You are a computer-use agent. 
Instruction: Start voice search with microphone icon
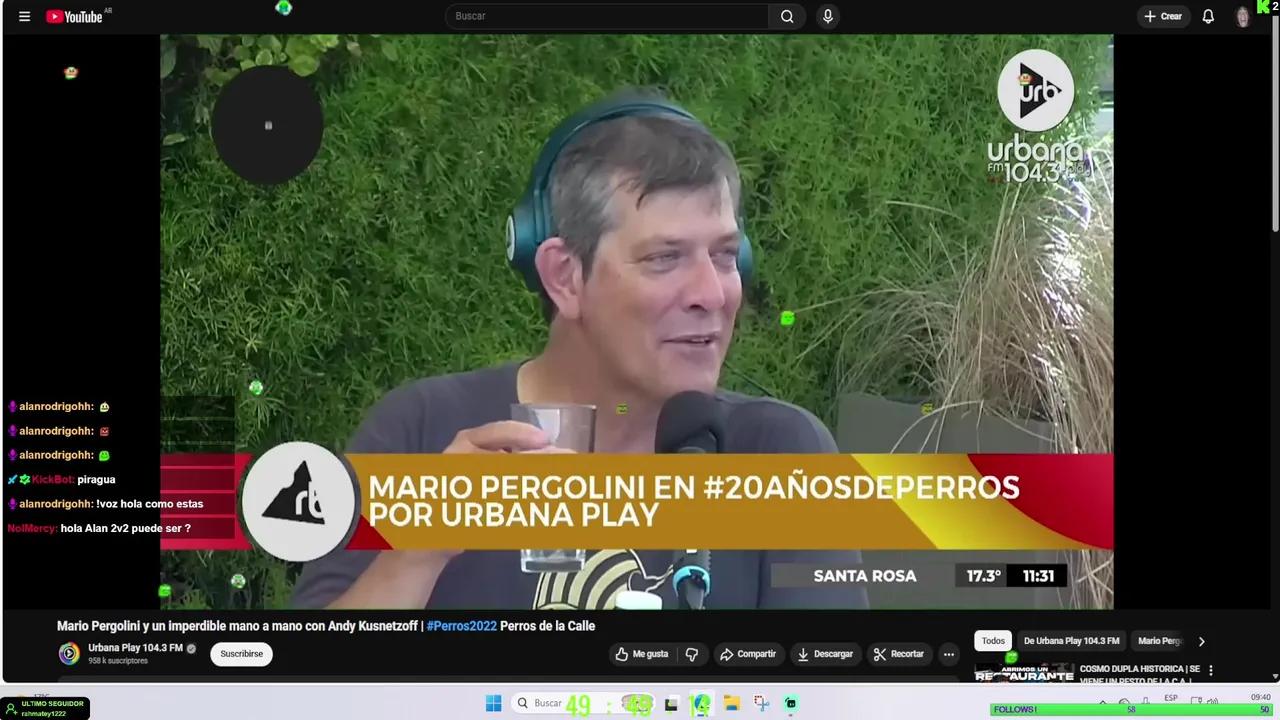[x=827, y=16]
